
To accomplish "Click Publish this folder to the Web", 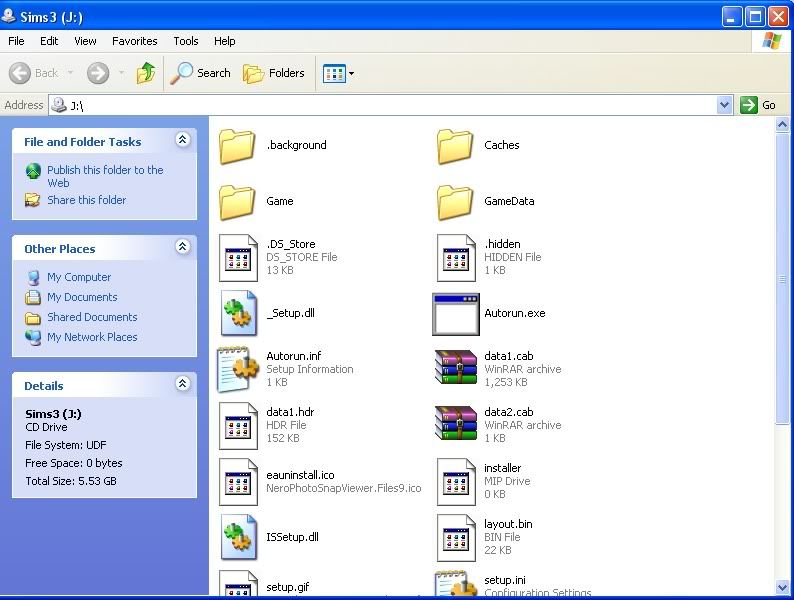I will click(x=105, y=176).
